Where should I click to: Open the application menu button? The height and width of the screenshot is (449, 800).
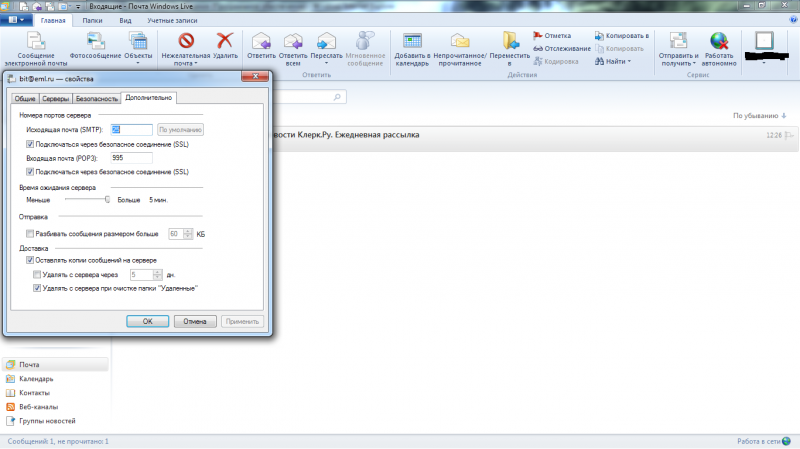pos(16,20)
